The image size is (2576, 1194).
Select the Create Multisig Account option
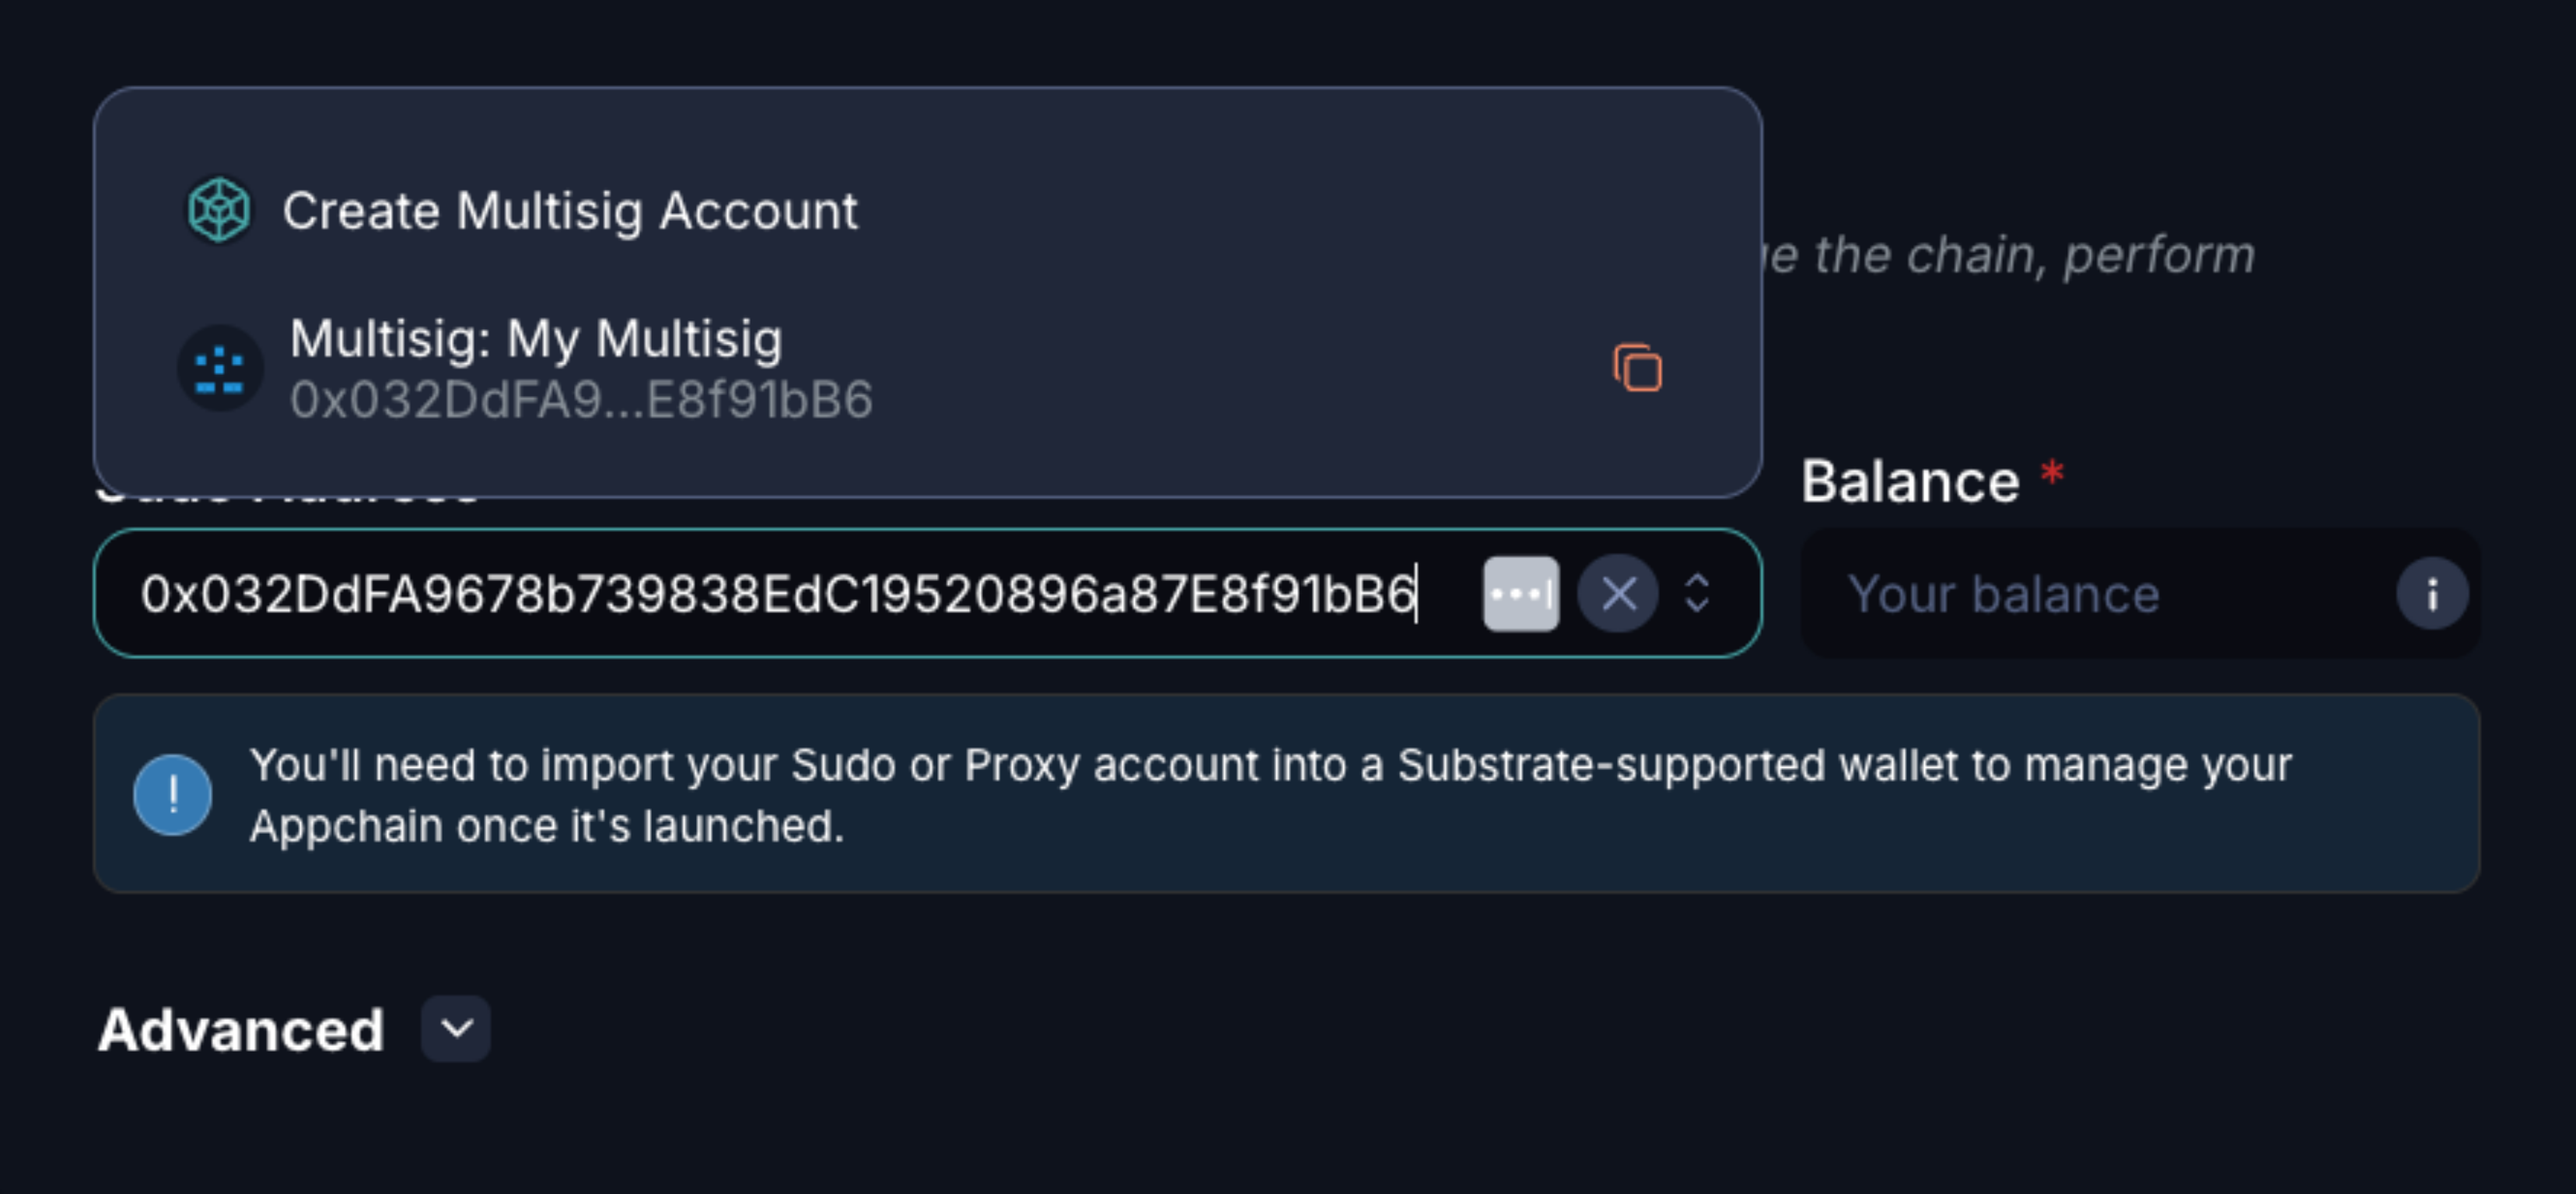pyautogui.click(x=570, y=211)
